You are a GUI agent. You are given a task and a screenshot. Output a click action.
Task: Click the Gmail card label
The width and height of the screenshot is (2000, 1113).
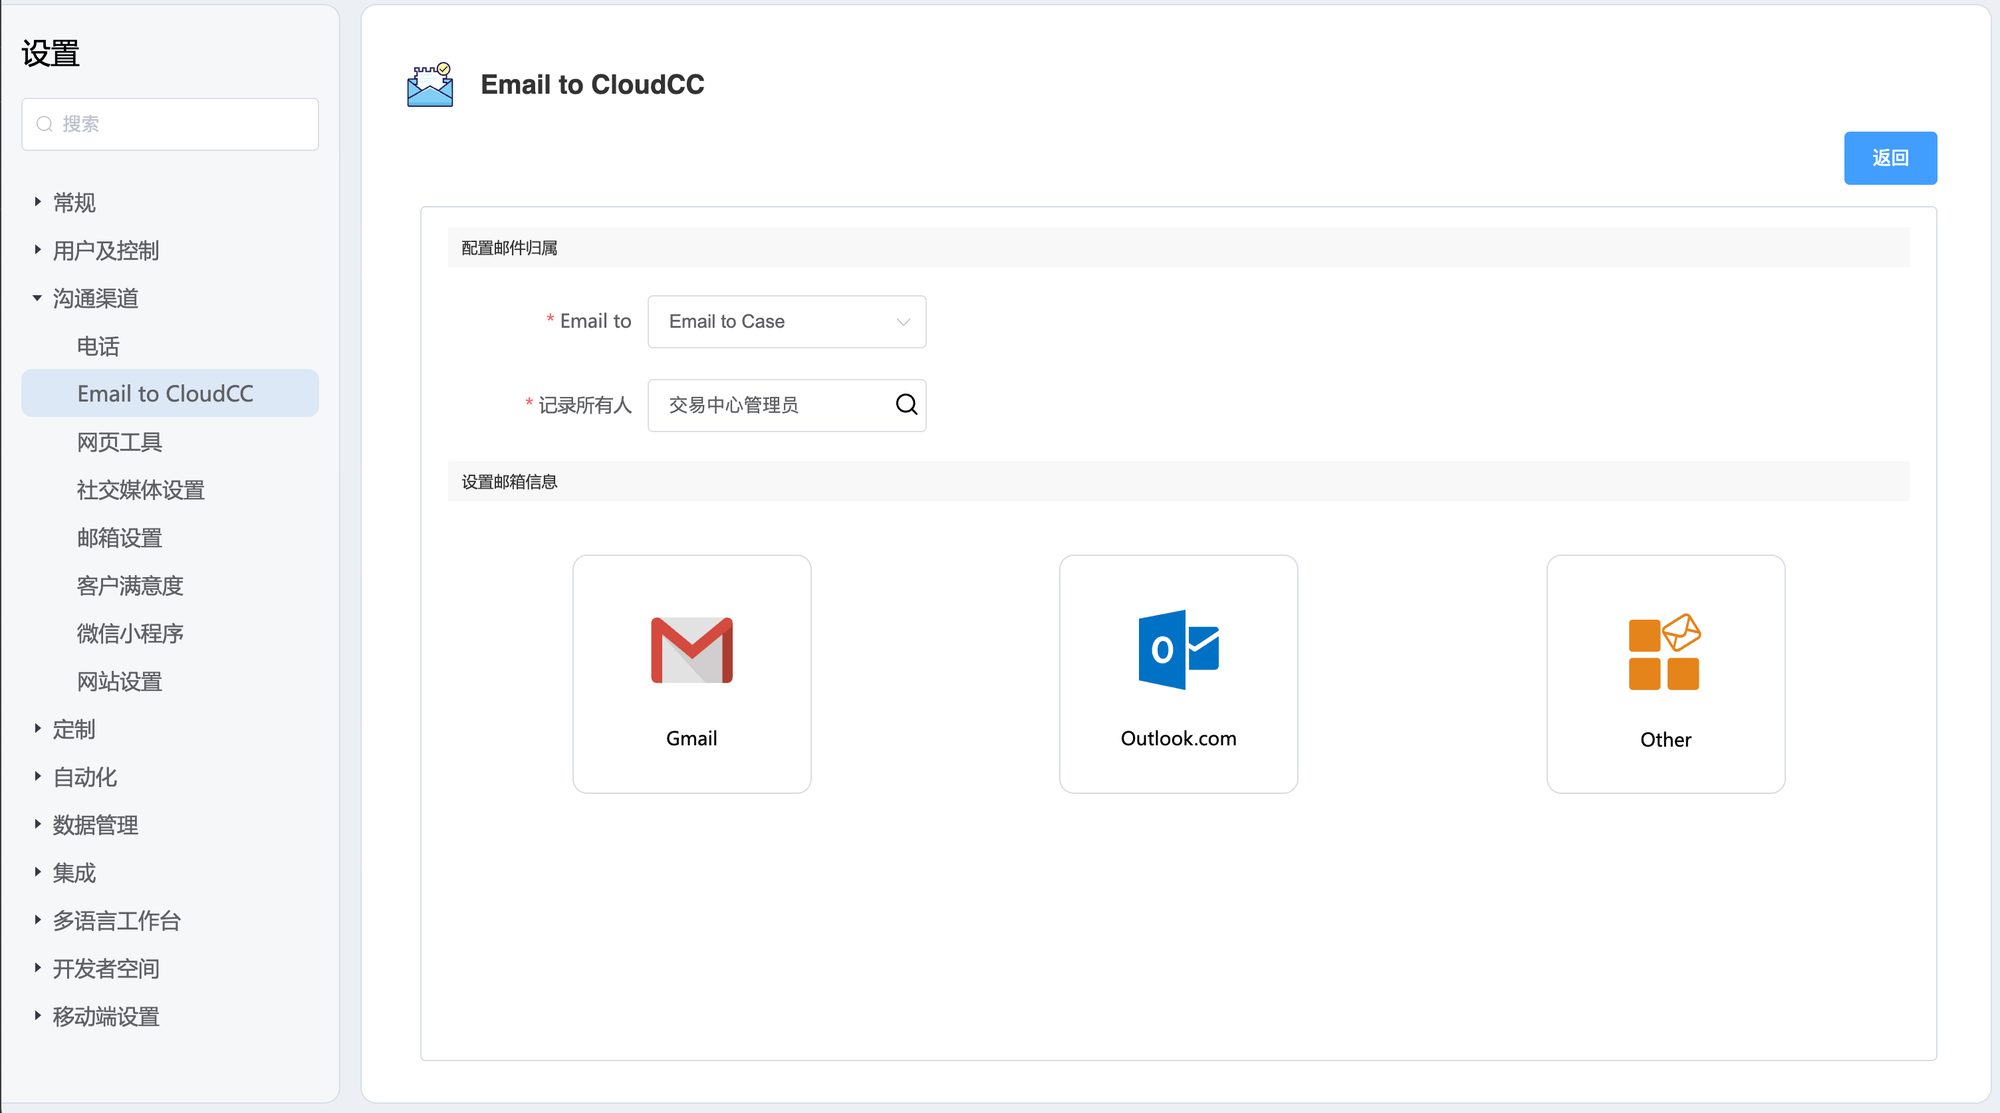[x=691, y=739]
